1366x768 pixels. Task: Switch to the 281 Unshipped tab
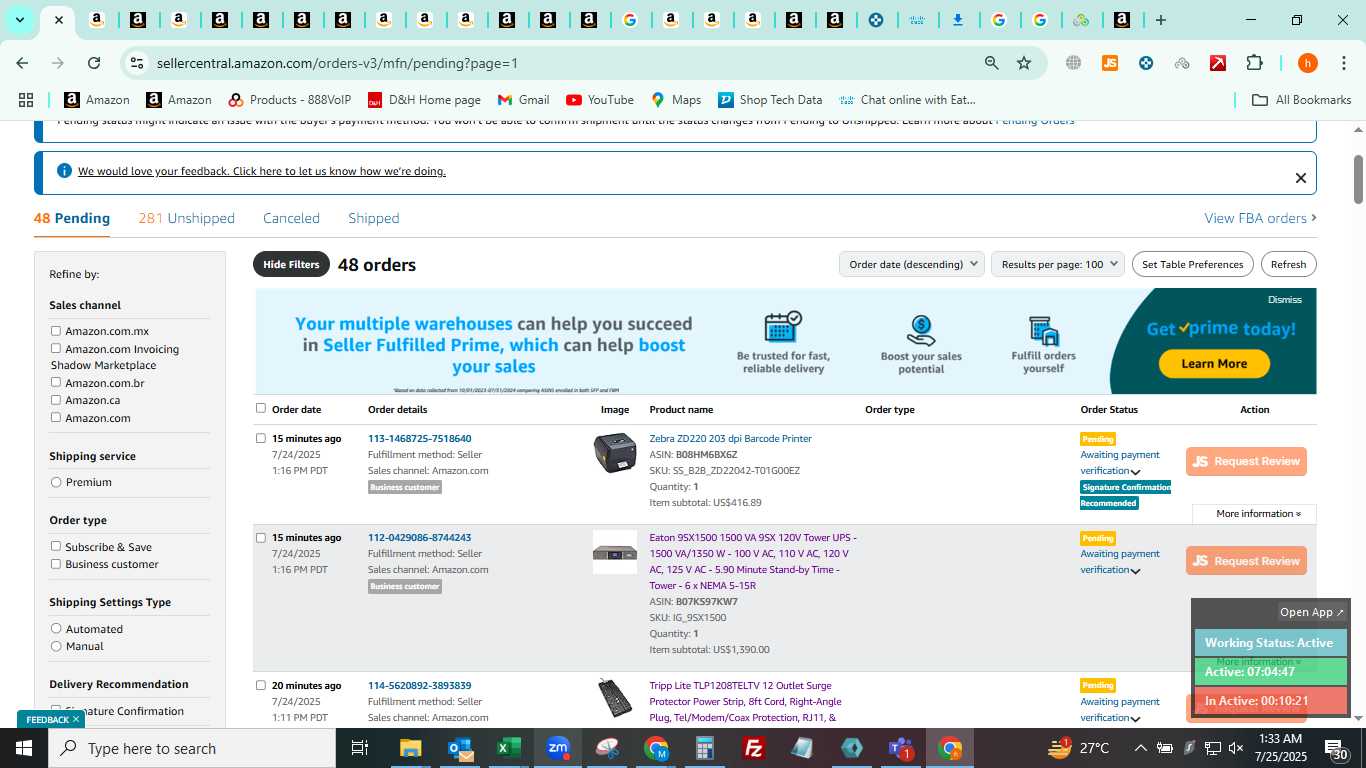[x=187, y=218]
